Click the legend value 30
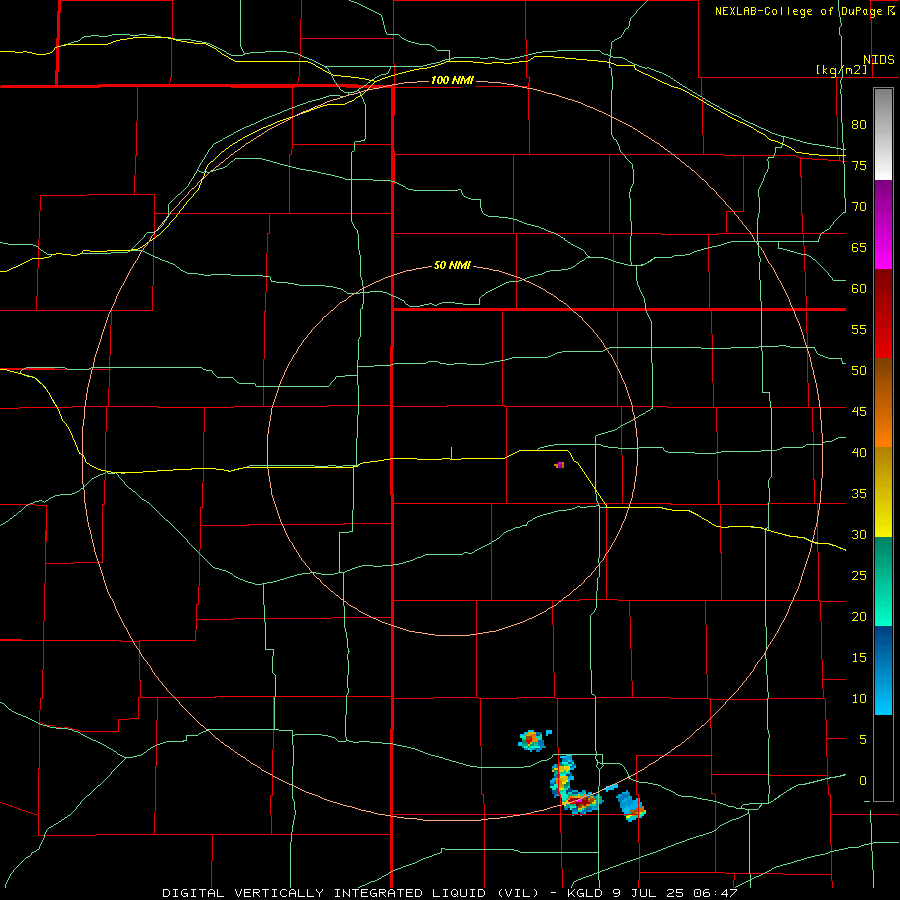This screenshot has width=900, height=900. click(x=859, y=535)
